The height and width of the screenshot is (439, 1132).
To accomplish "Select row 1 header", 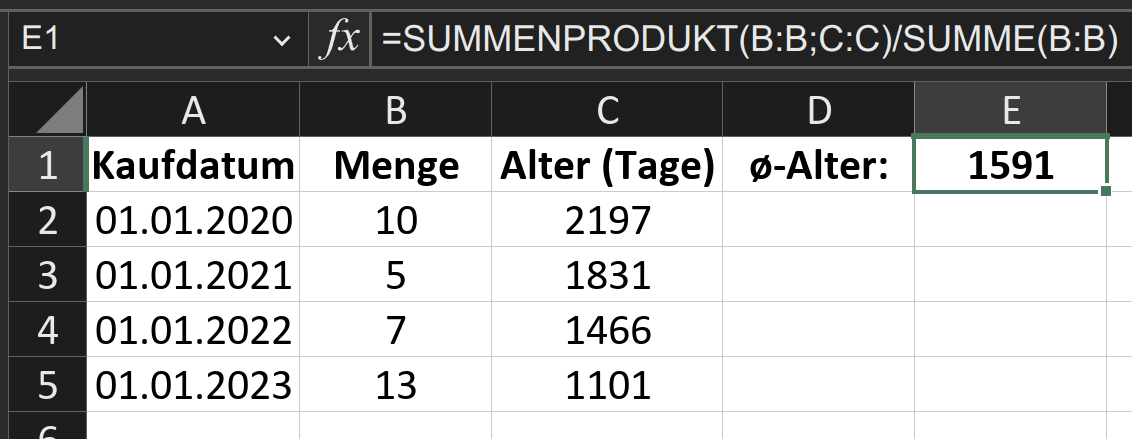I will [x=44, y=166].
